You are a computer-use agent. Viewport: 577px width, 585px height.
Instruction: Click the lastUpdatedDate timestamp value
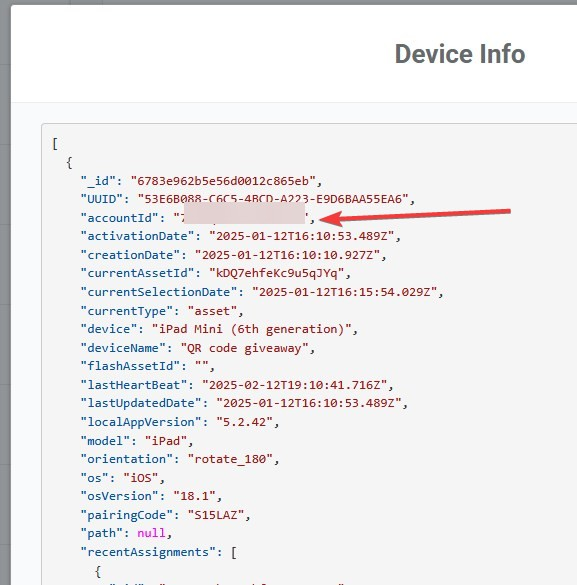(x=308, y=403)
